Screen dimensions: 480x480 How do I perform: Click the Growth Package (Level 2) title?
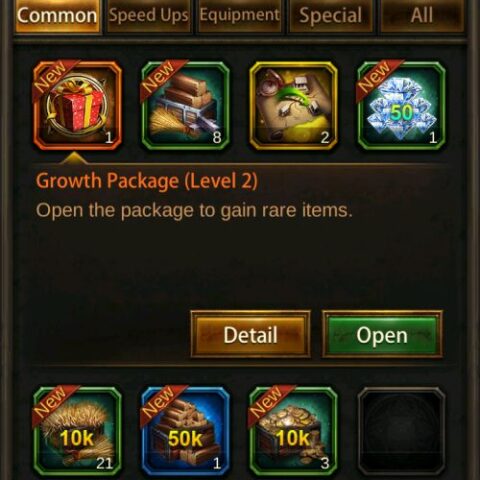147,181
